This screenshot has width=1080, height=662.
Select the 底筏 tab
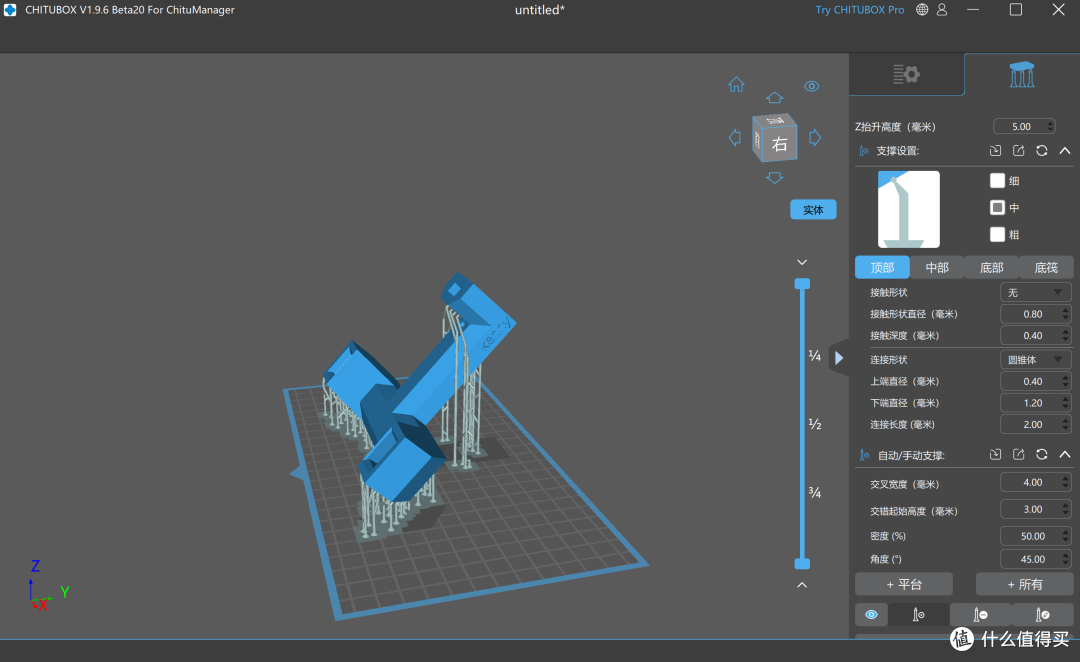[1046, 267]
